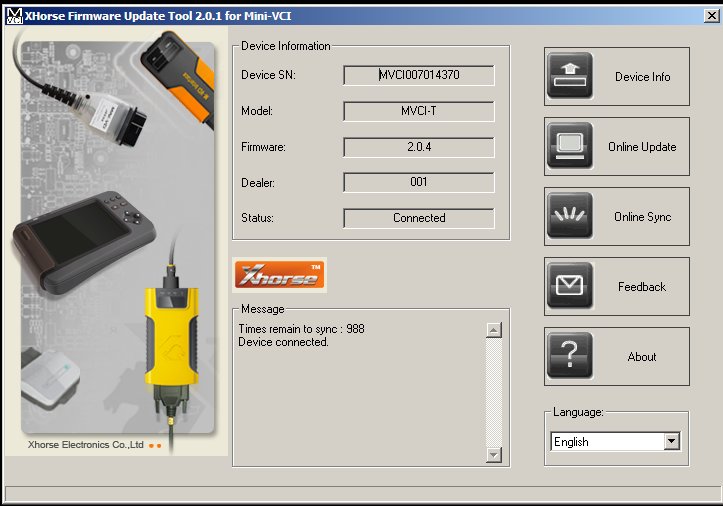
Task: Open the Language dropdown arrow
Action: click(x=671, y=441)
